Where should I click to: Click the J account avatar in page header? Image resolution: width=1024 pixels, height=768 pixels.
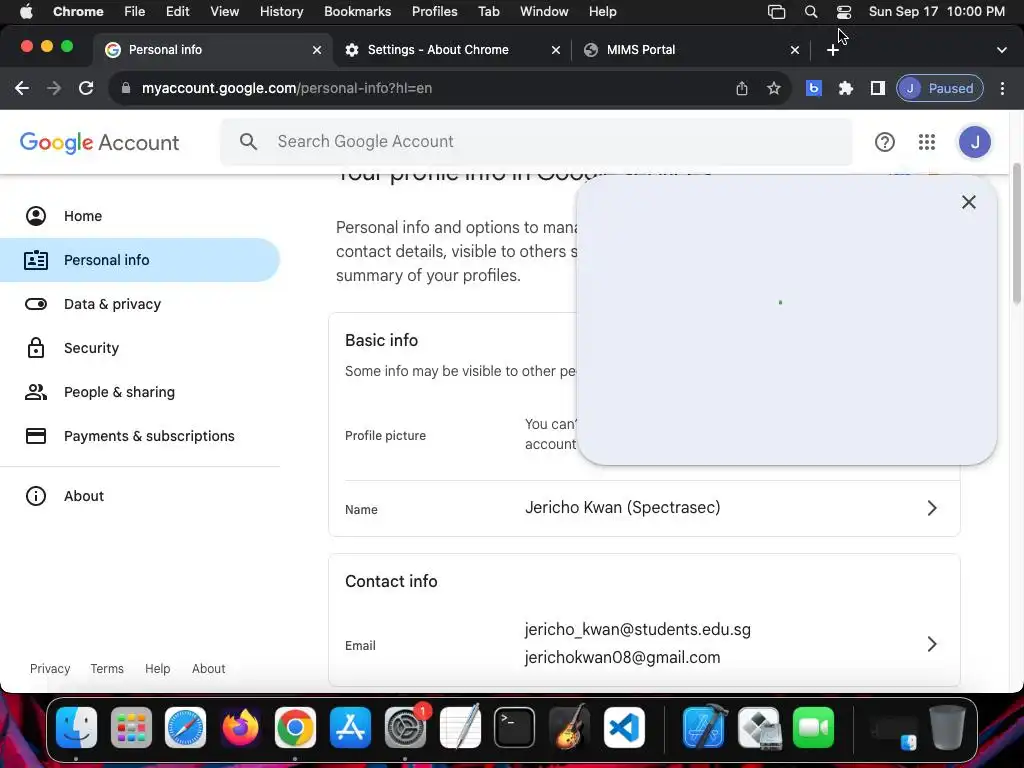click(975, 142)
